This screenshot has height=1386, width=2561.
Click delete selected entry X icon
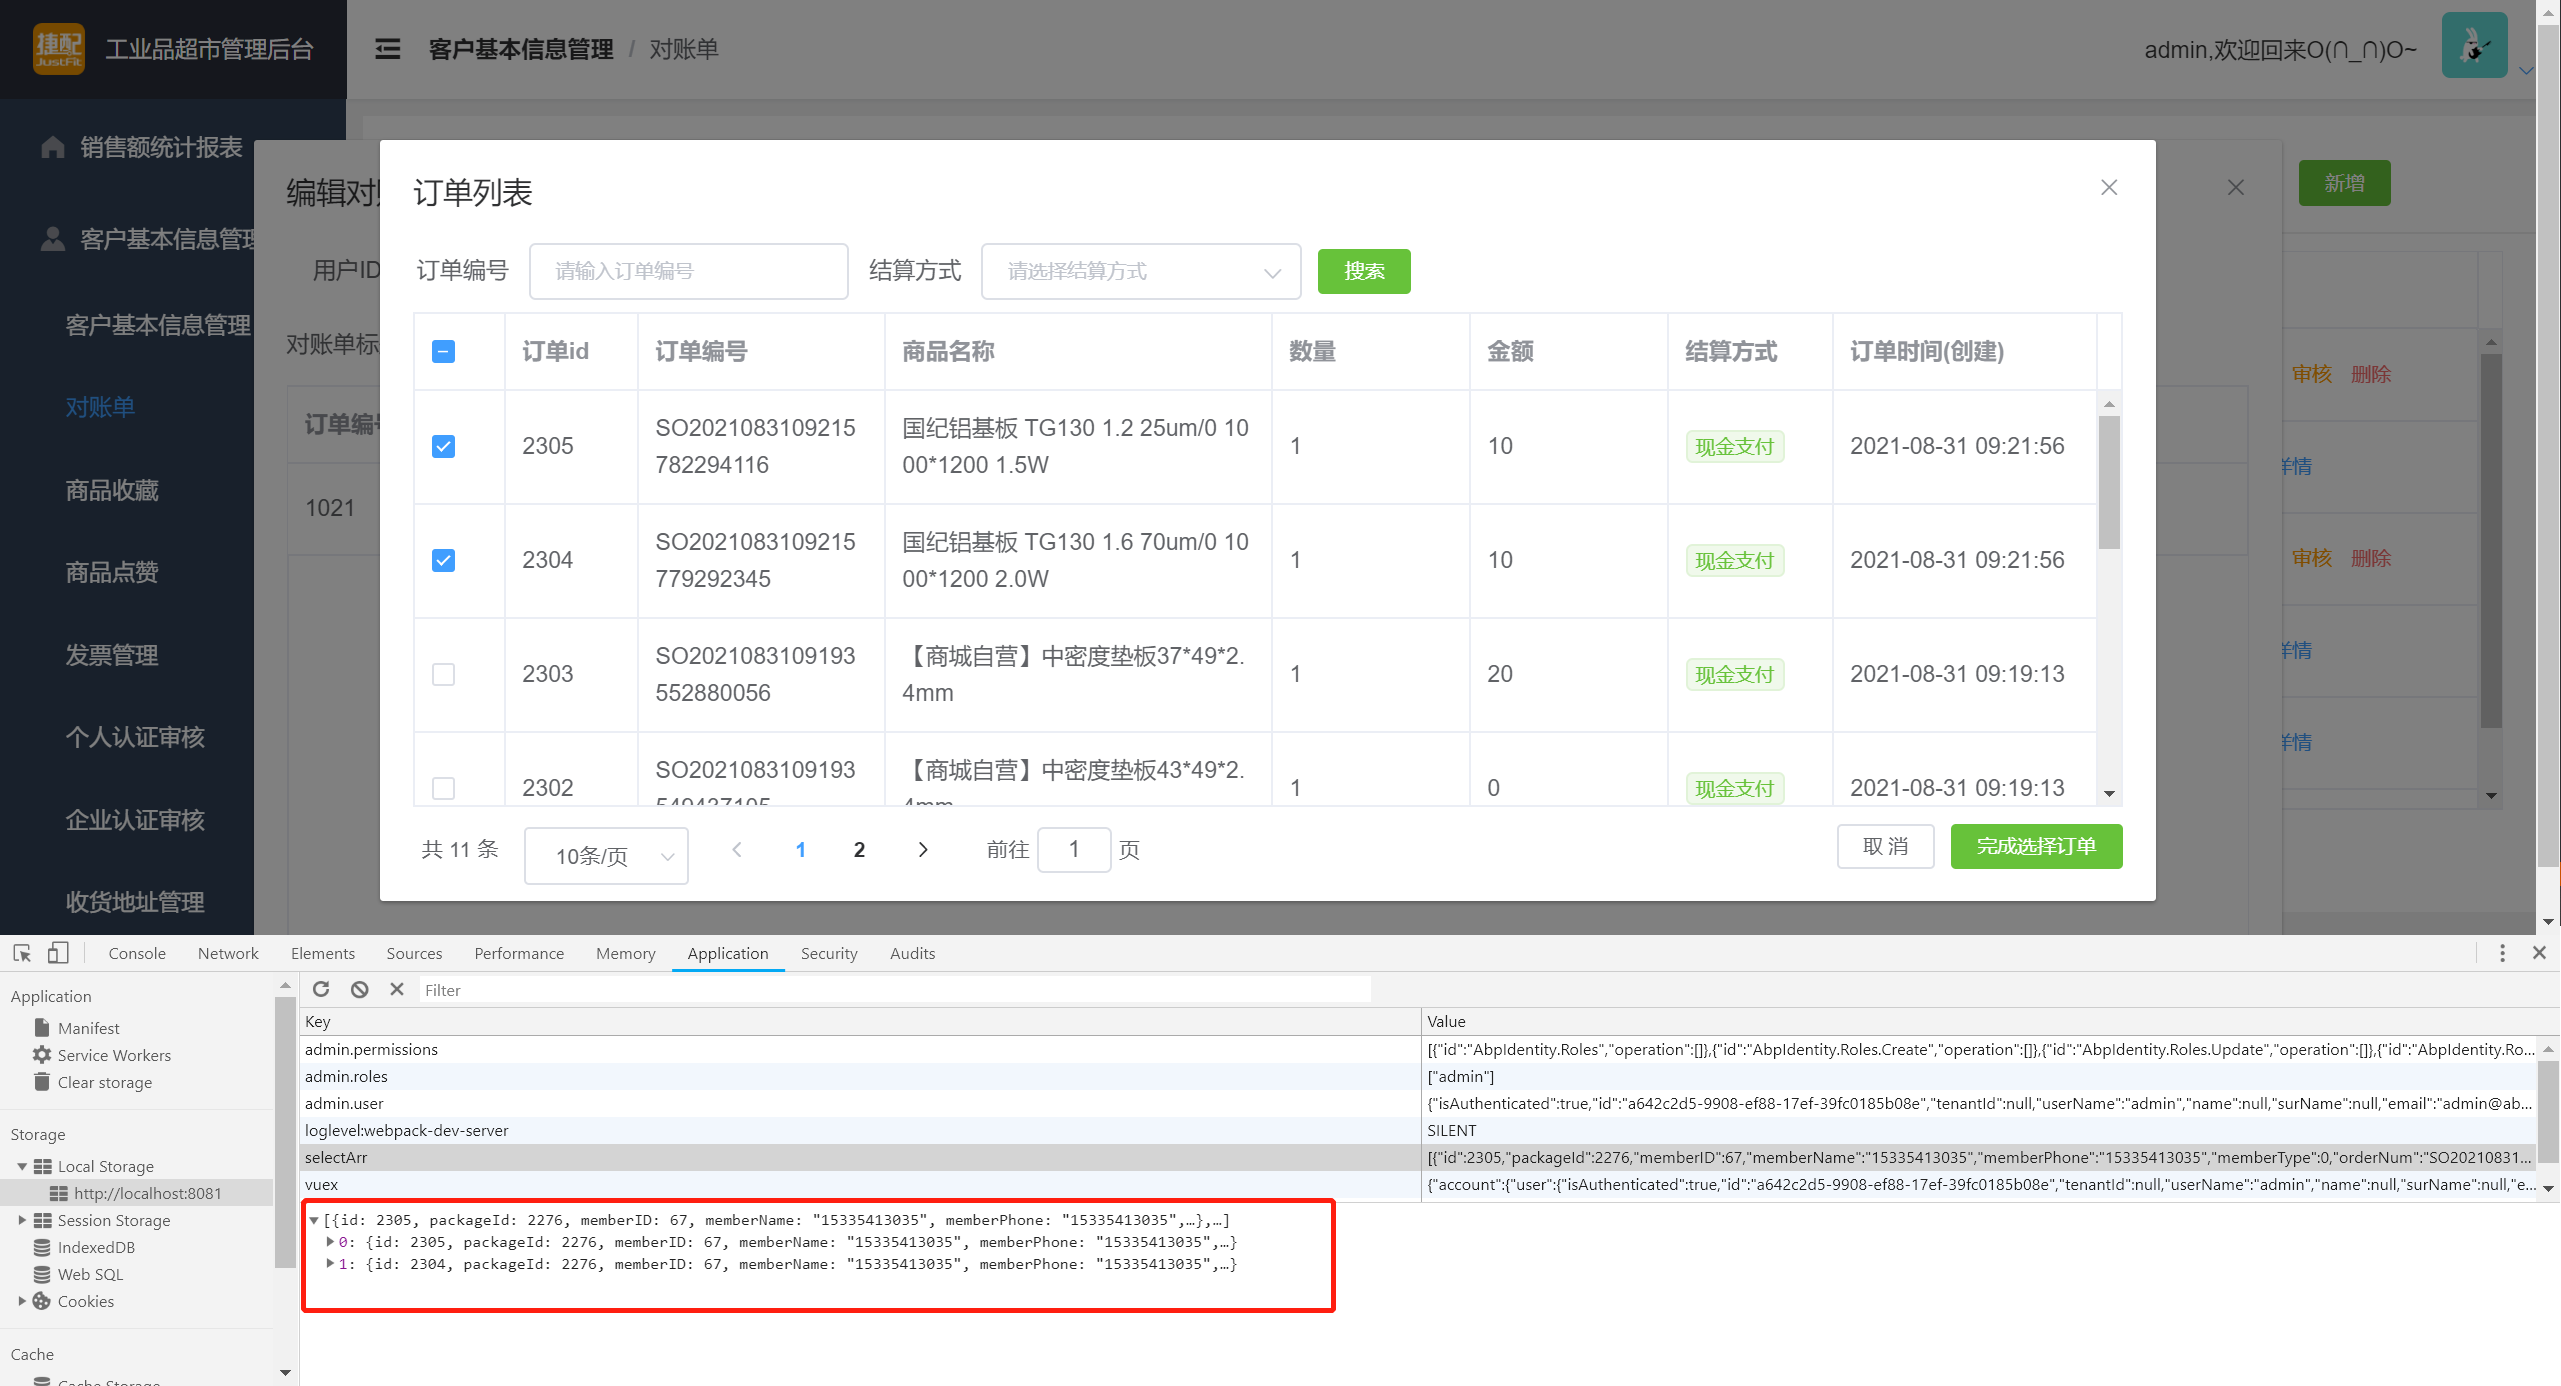(x=397, y=989)
